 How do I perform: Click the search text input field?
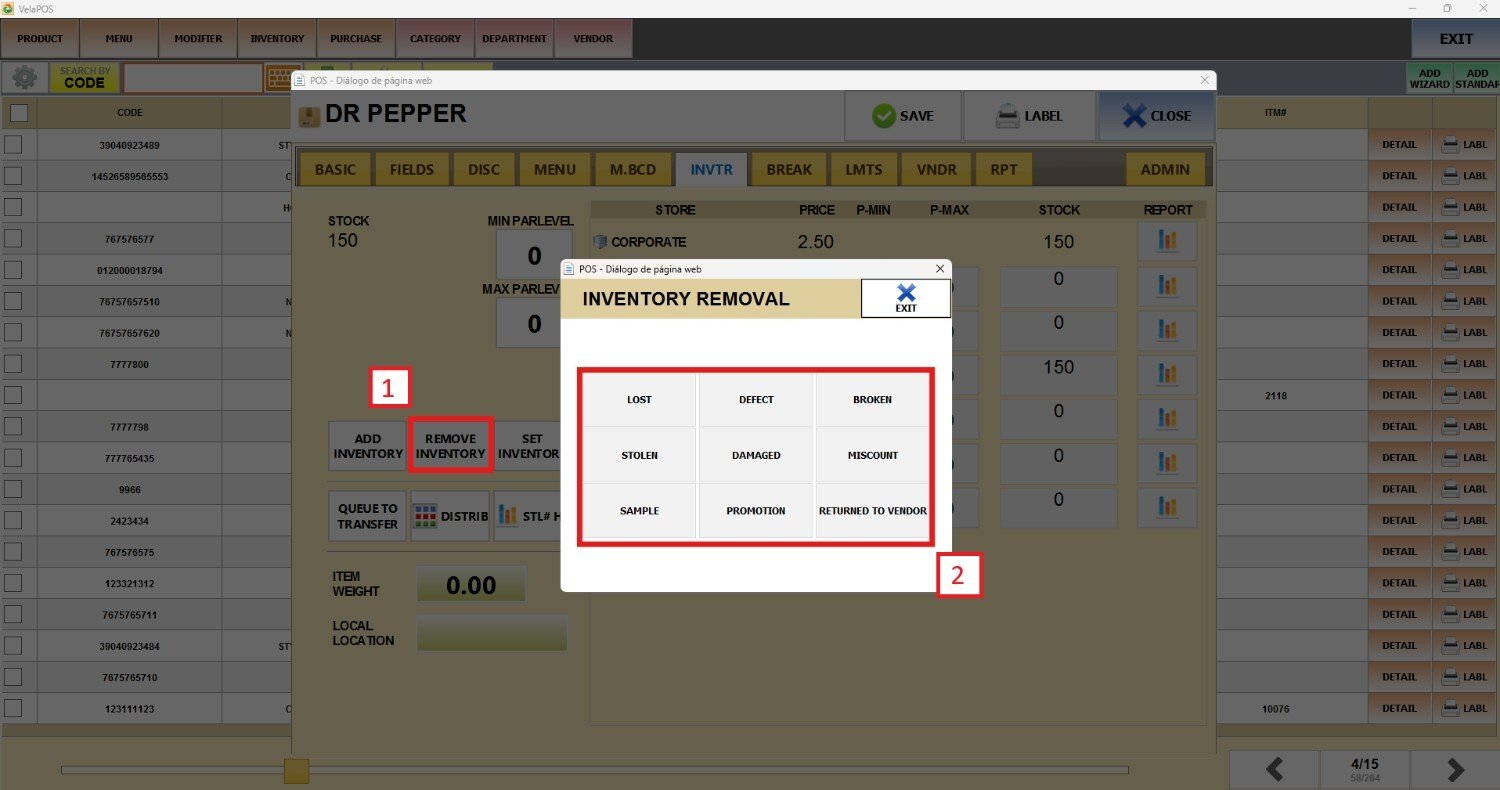pos(192,78)
